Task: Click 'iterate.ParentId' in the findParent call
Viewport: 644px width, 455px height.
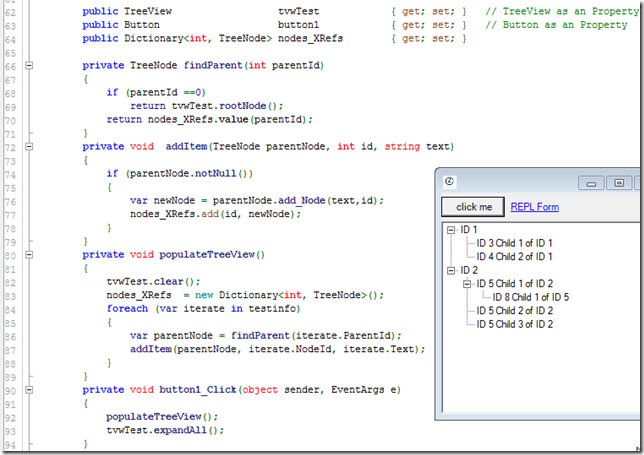Action: [x=343, y=336]
